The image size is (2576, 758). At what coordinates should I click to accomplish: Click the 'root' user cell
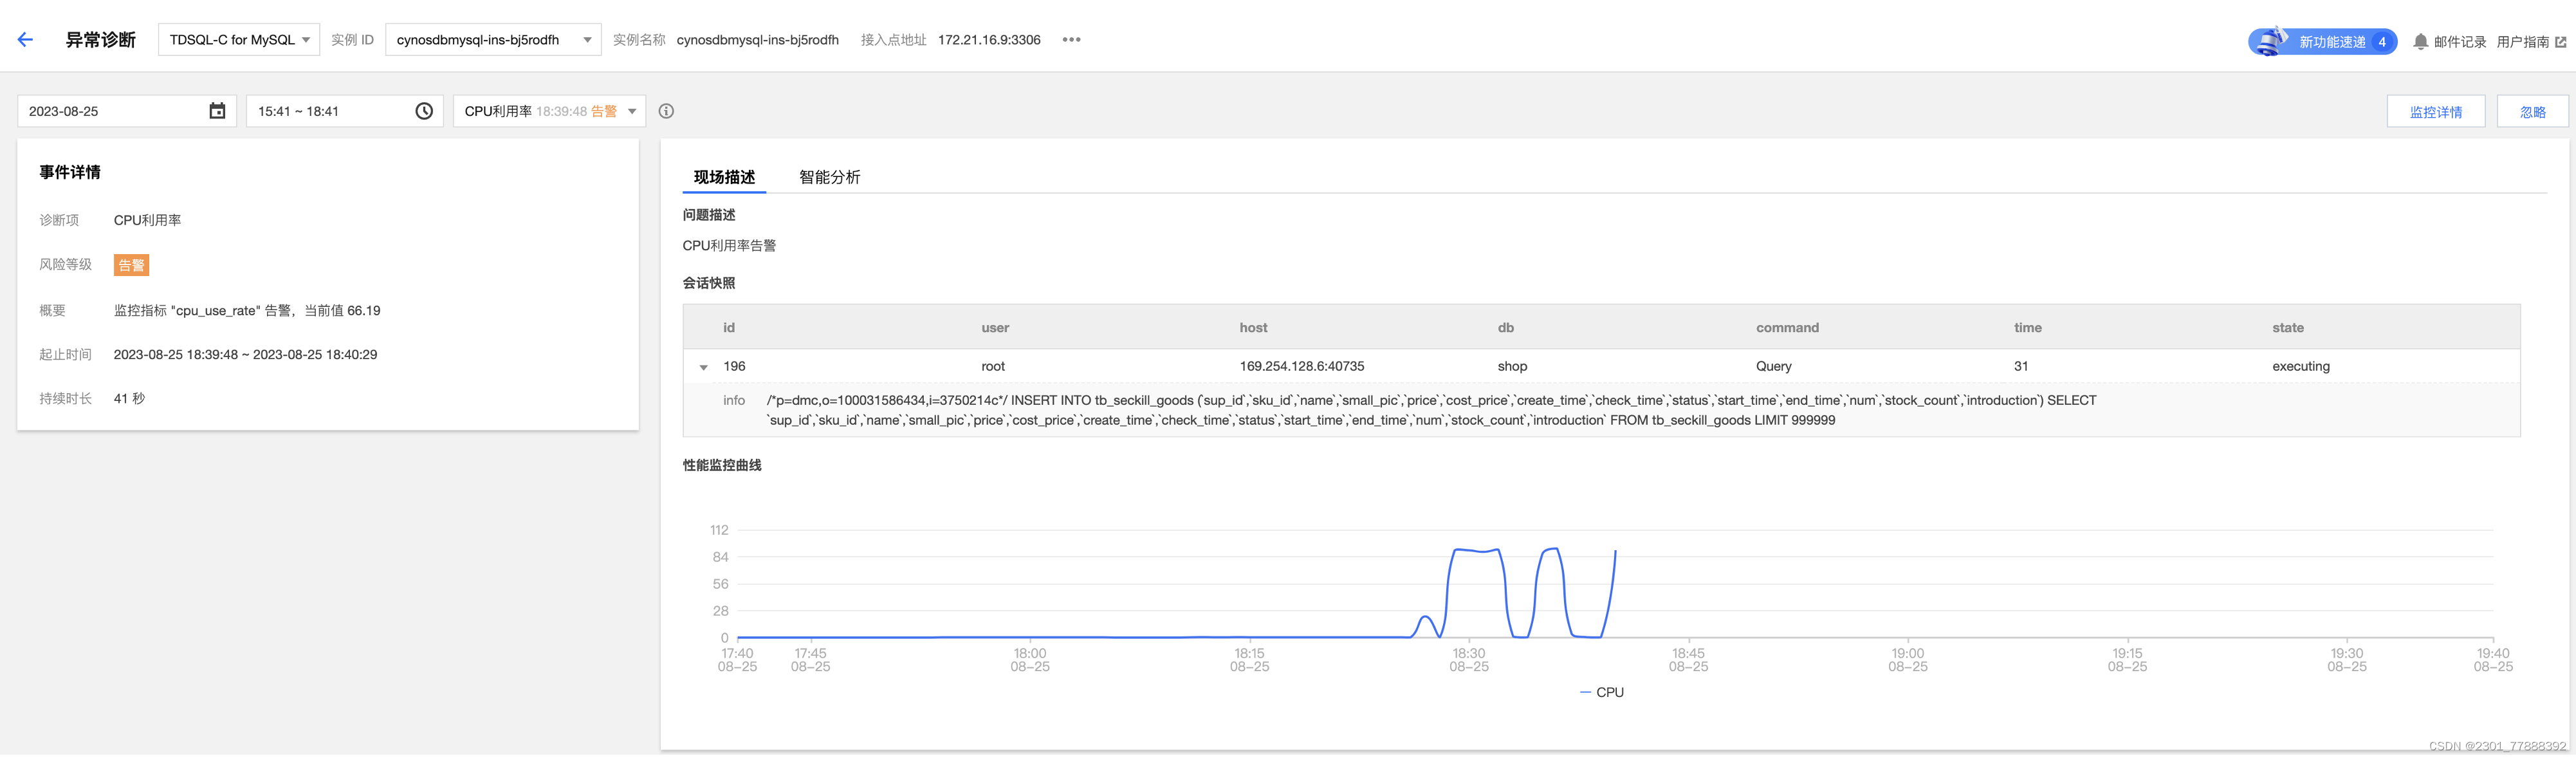click(x=992, y=366)
